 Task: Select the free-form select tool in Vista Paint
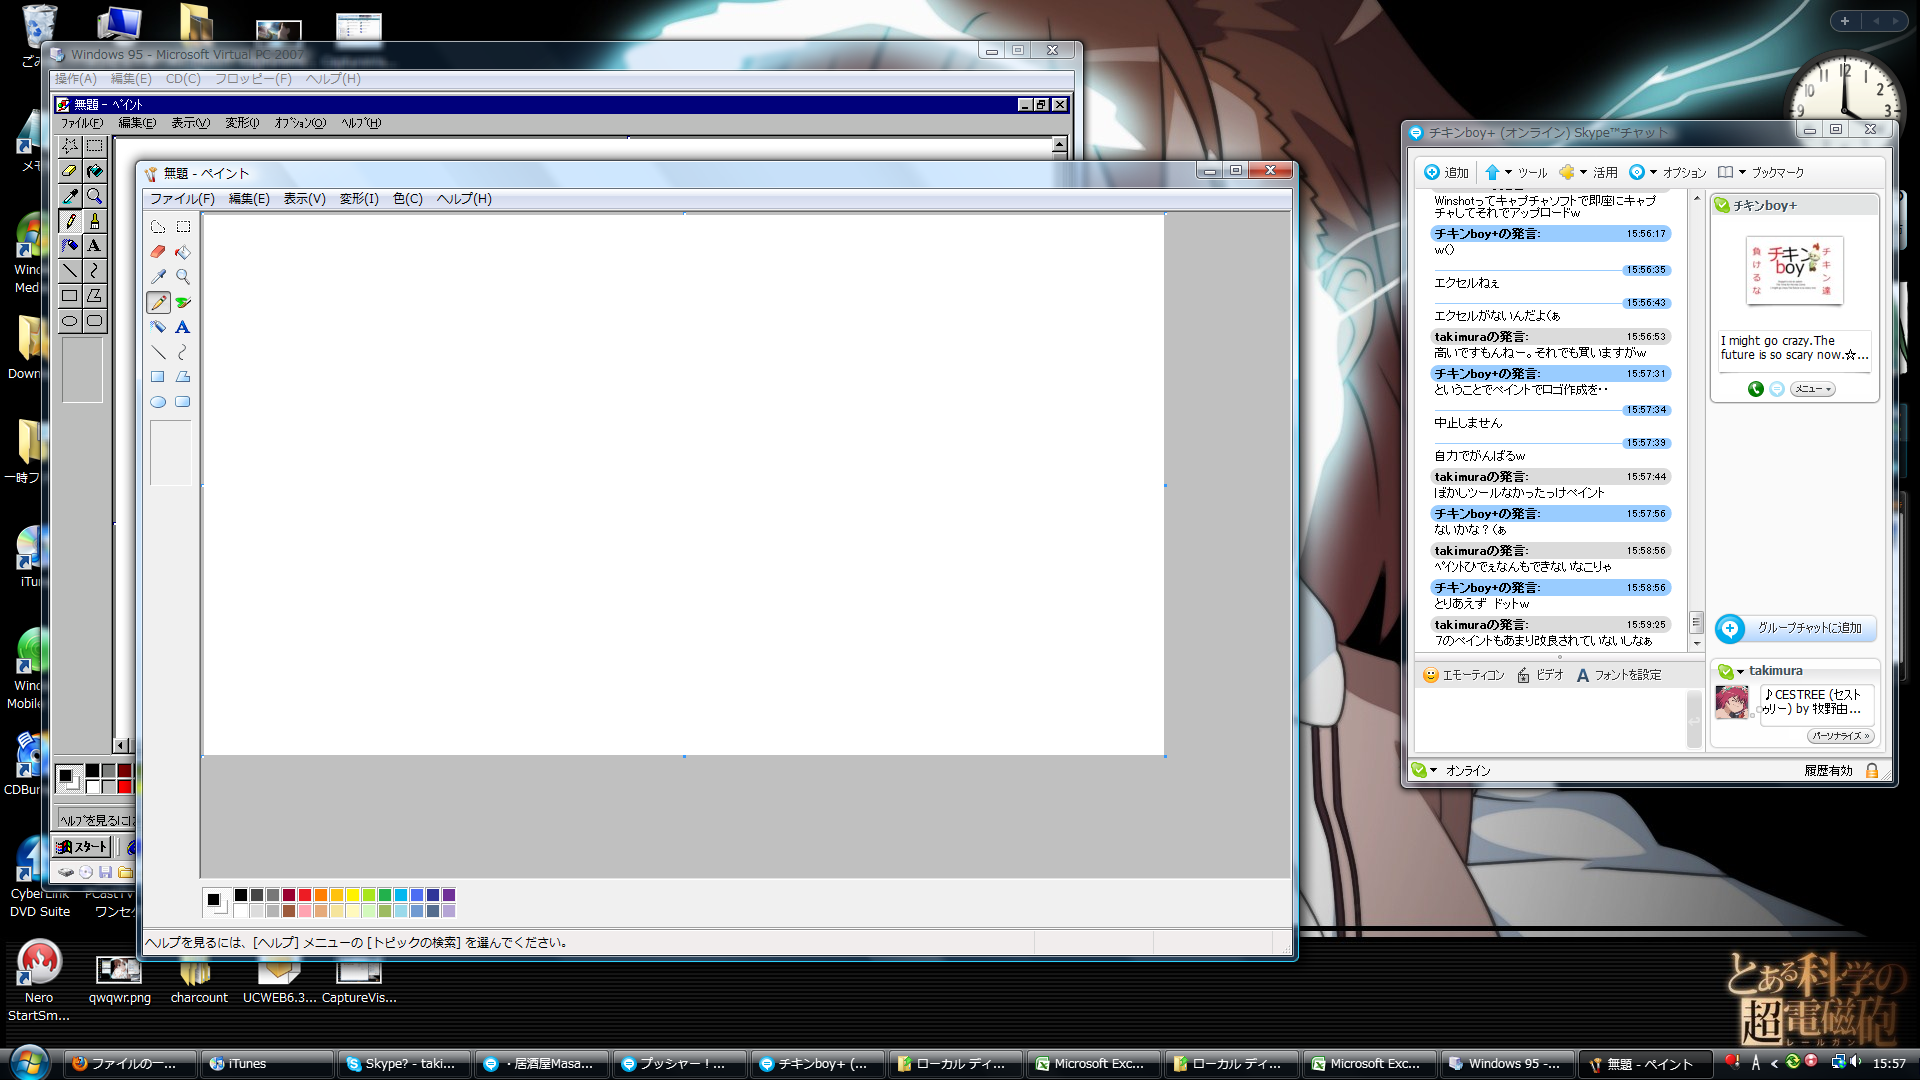(x=158, y=227)
